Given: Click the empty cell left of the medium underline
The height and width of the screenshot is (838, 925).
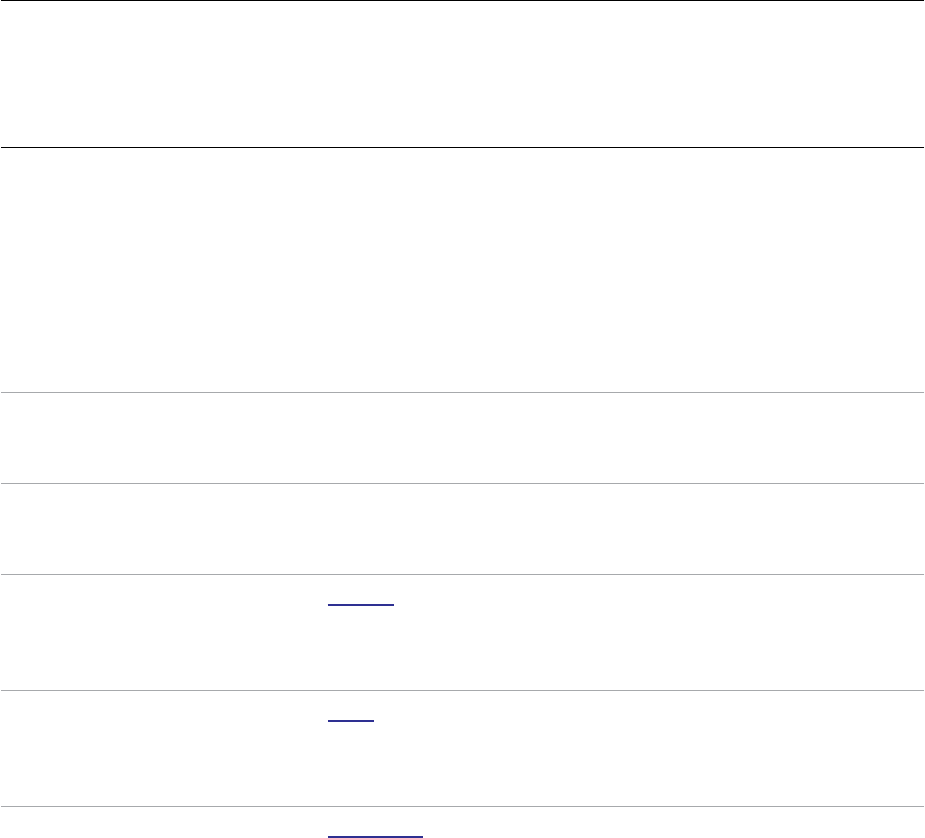Looking at the screenshot, I should pyautogui.click(x=164, y=632).
